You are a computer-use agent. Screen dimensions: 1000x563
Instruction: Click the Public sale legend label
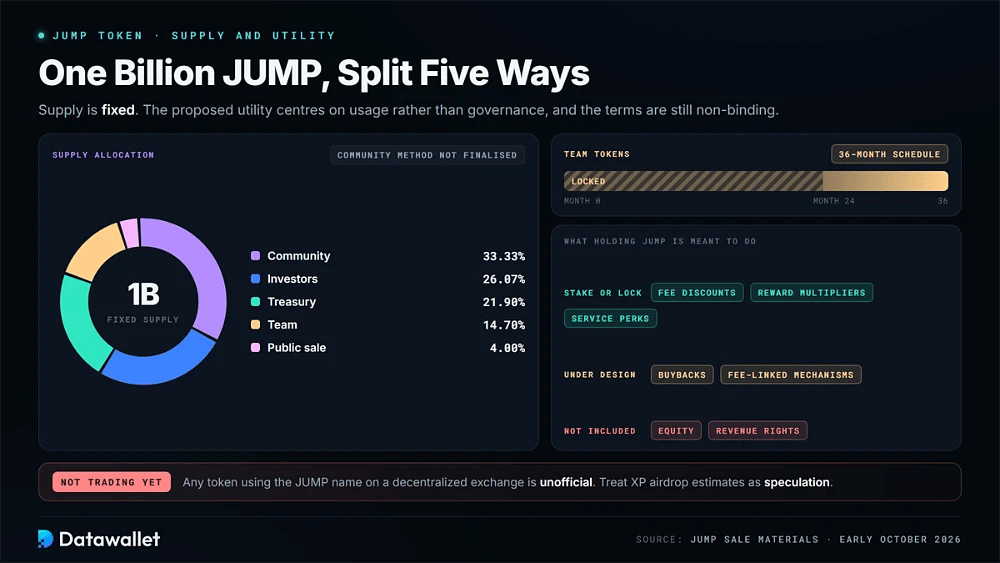click(297, 347)
